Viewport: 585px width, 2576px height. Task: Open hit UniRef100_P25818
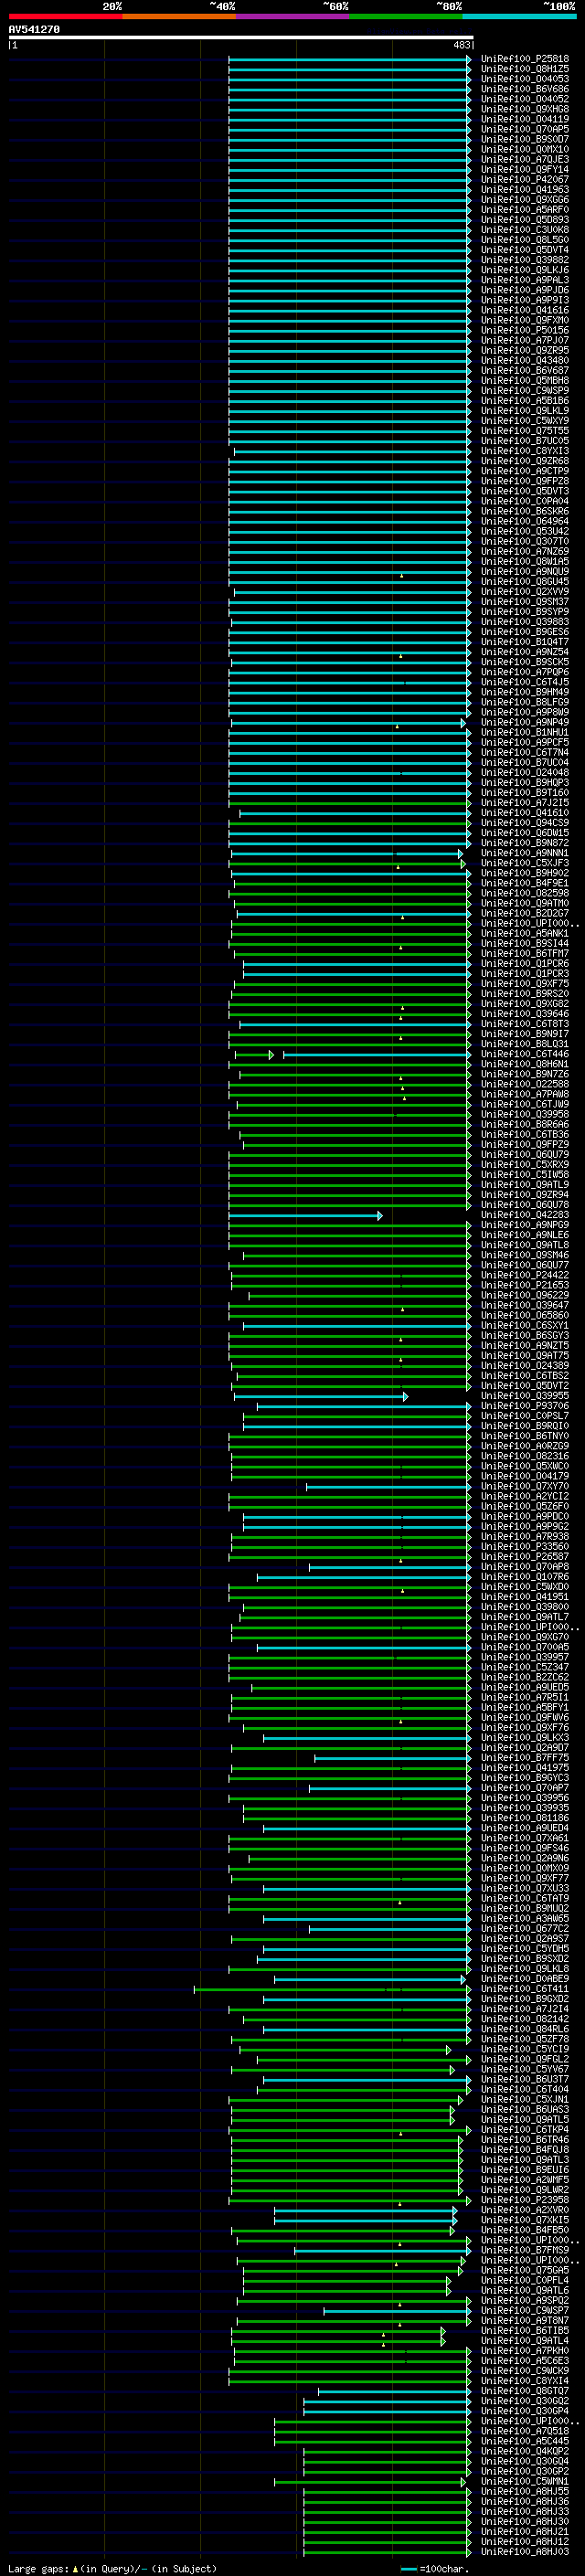point(525,59)
